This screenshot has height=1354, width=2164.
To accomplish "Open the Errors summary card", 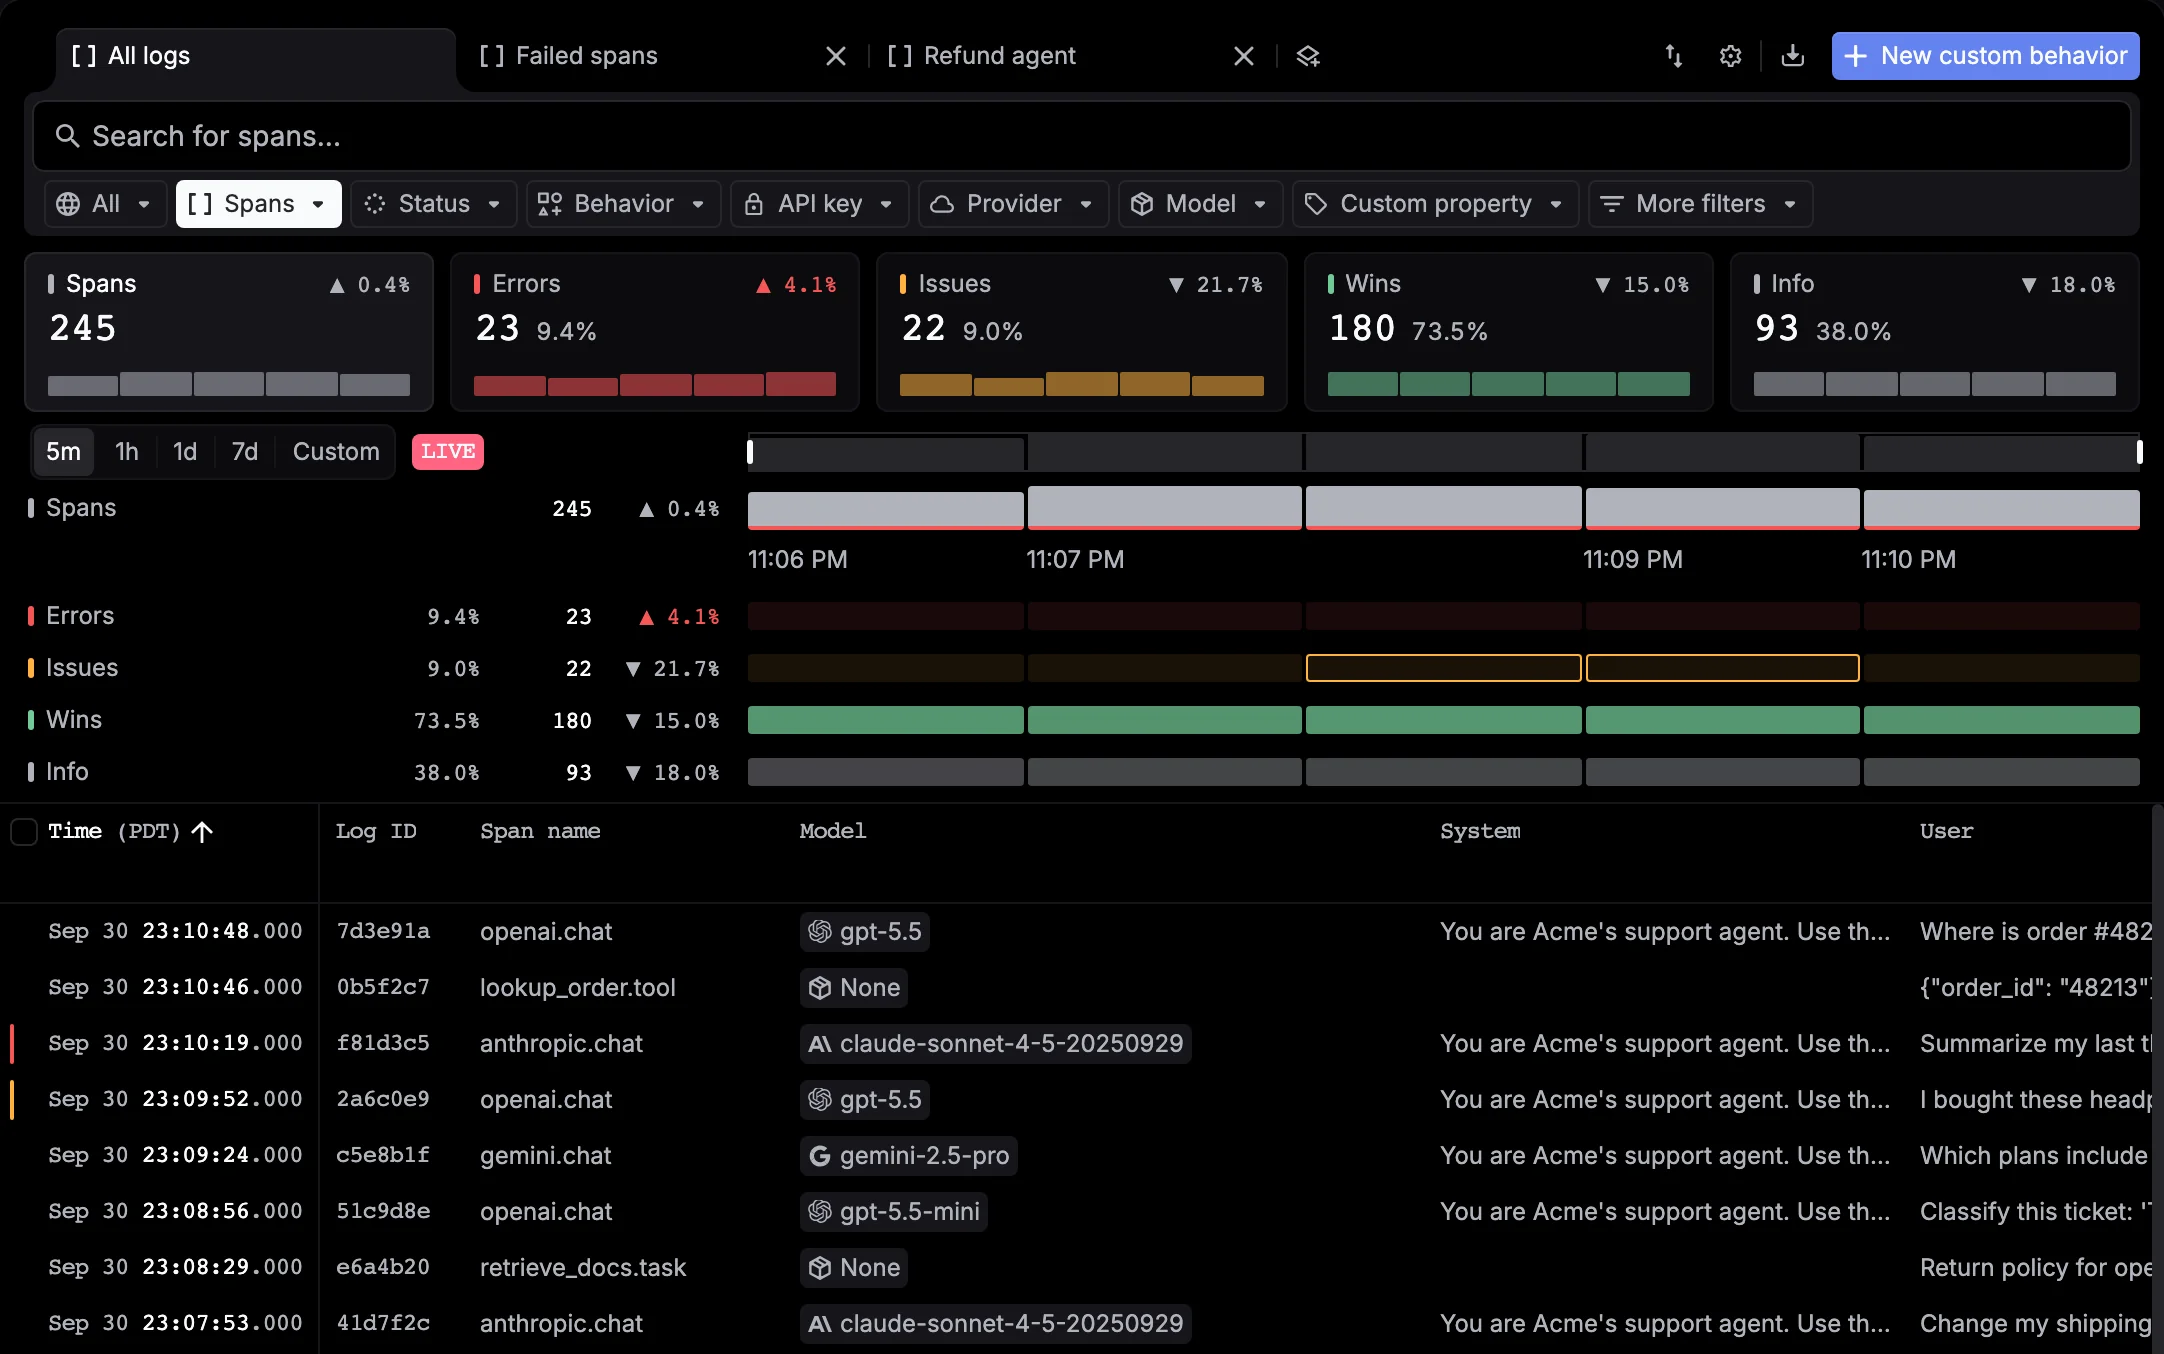I will coord(655,332).
